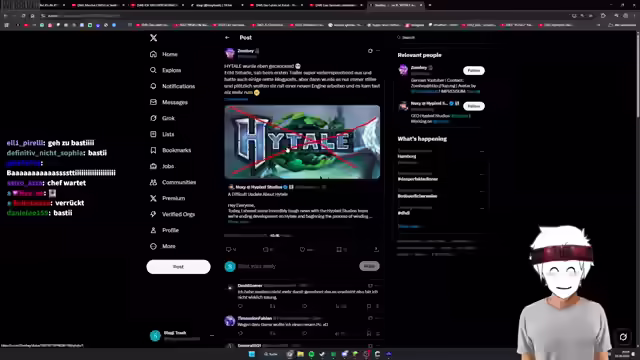Click the Bookmarks bookmark icon in sidebar

pos(153,150)
